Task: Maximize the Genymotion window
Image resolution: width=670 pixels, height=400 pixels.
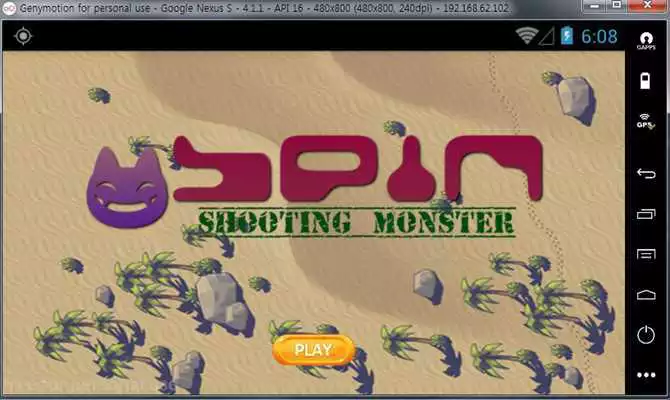Action: click(617, 5)
